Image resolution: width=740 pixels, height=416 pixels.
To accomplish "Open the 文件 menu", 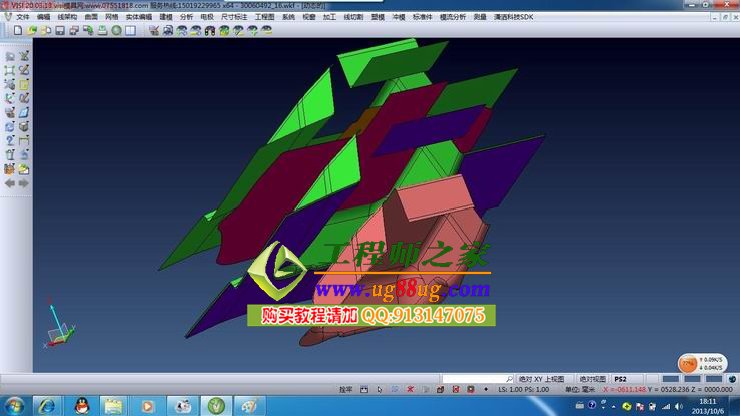I will point(23,17).
